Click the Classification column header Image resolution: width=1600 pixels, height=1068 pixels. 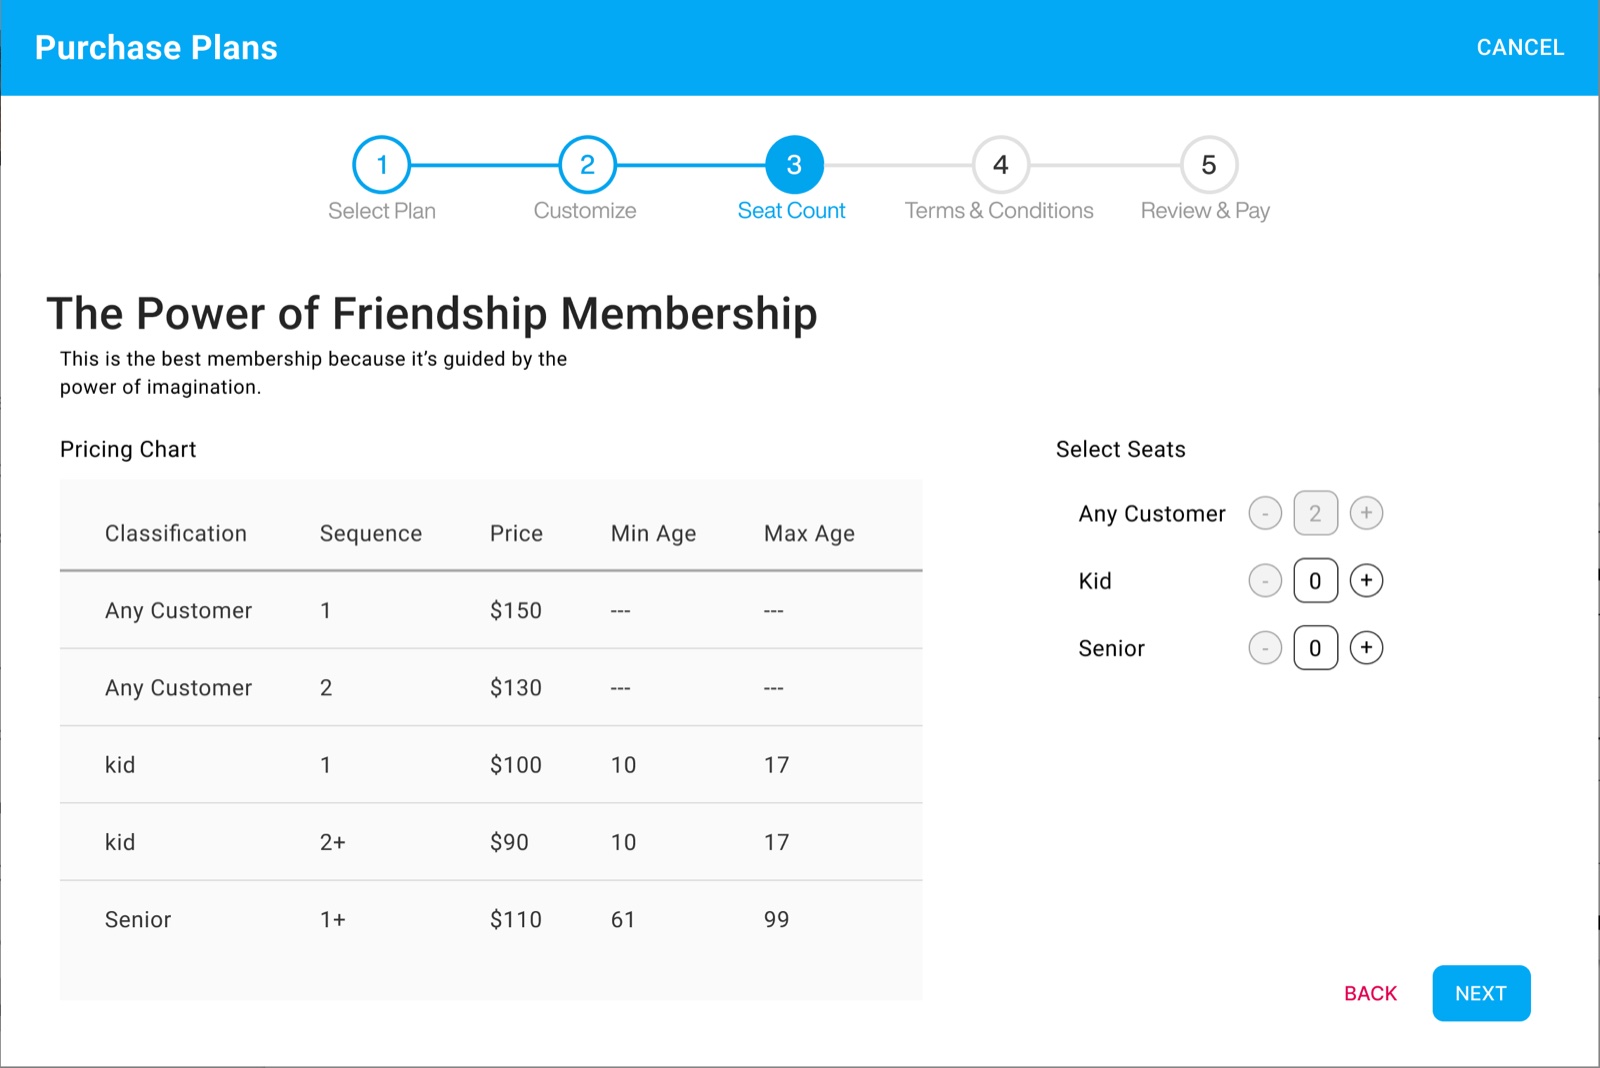click(x=176, y=533)
